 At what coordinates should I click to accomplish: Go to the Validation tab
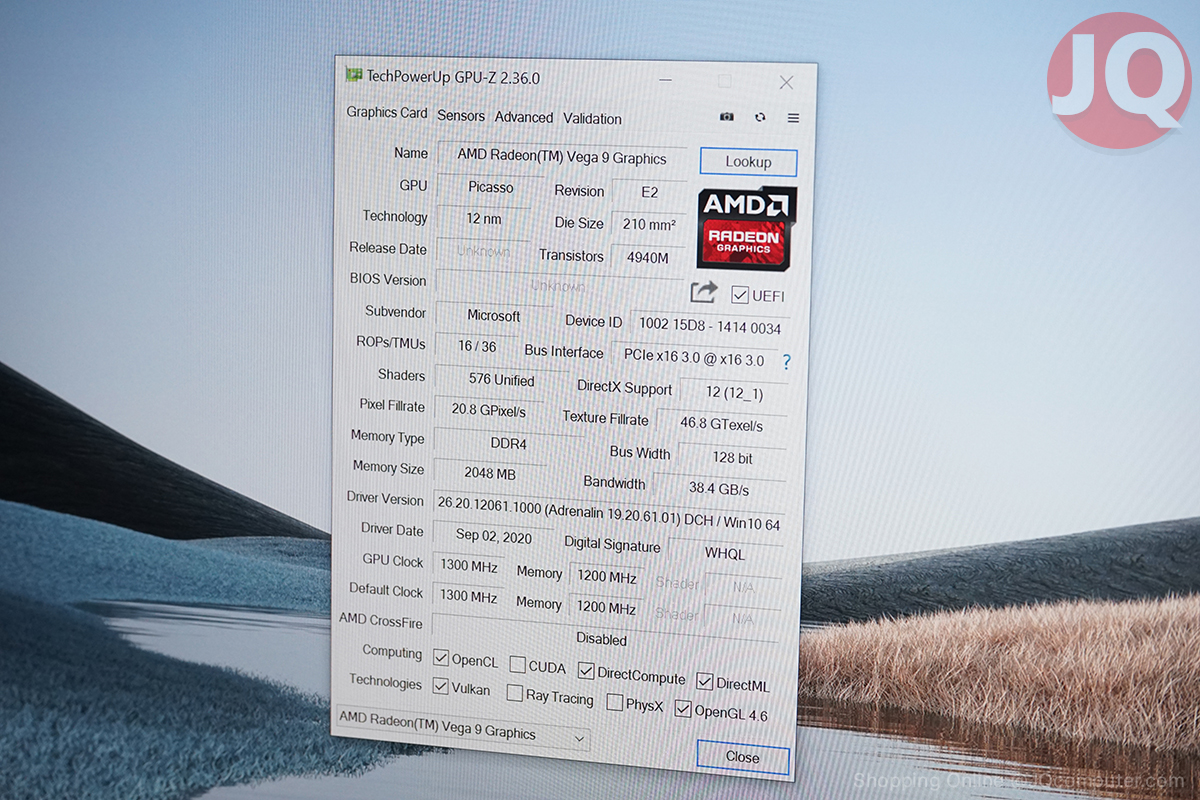click(592, 119)
